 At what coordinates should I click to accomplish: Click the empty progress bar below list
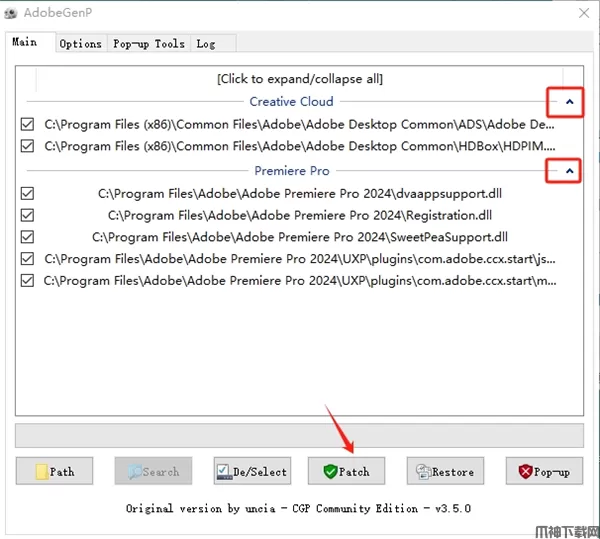tap(299, 435)
